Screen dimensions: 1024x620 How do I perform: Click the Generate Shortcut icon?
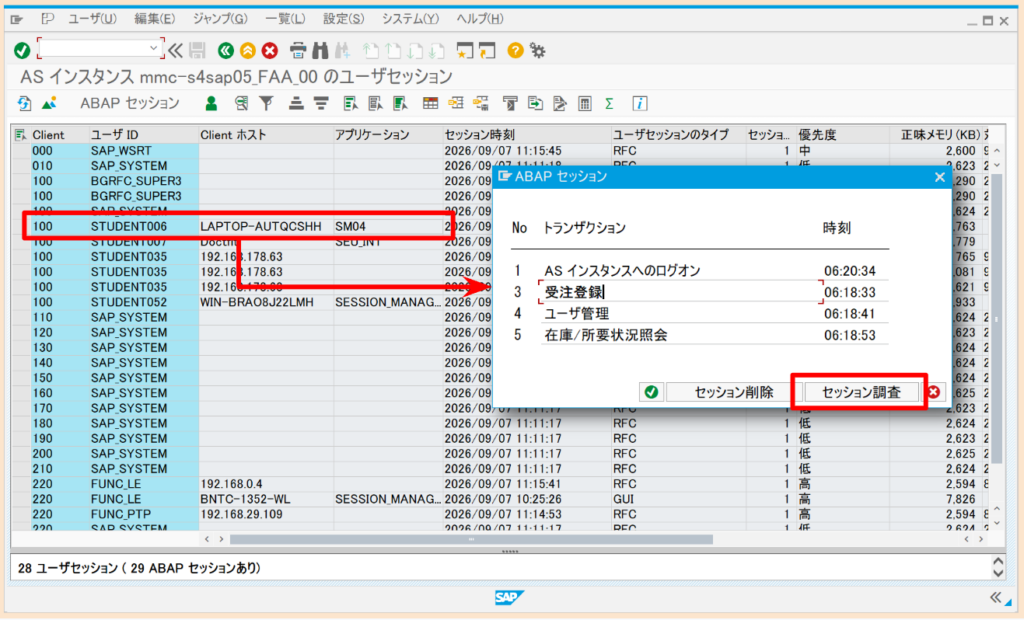[x=487, y=50]
